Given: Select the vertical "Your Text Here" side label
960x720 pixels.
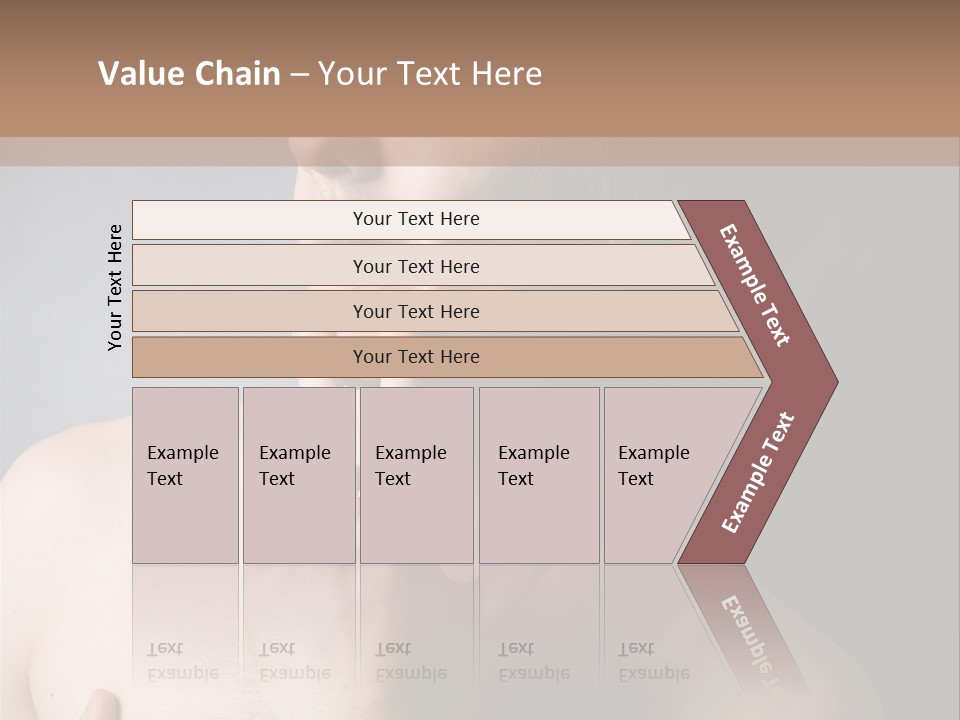Looking at the screenshot, I should 115,287.
